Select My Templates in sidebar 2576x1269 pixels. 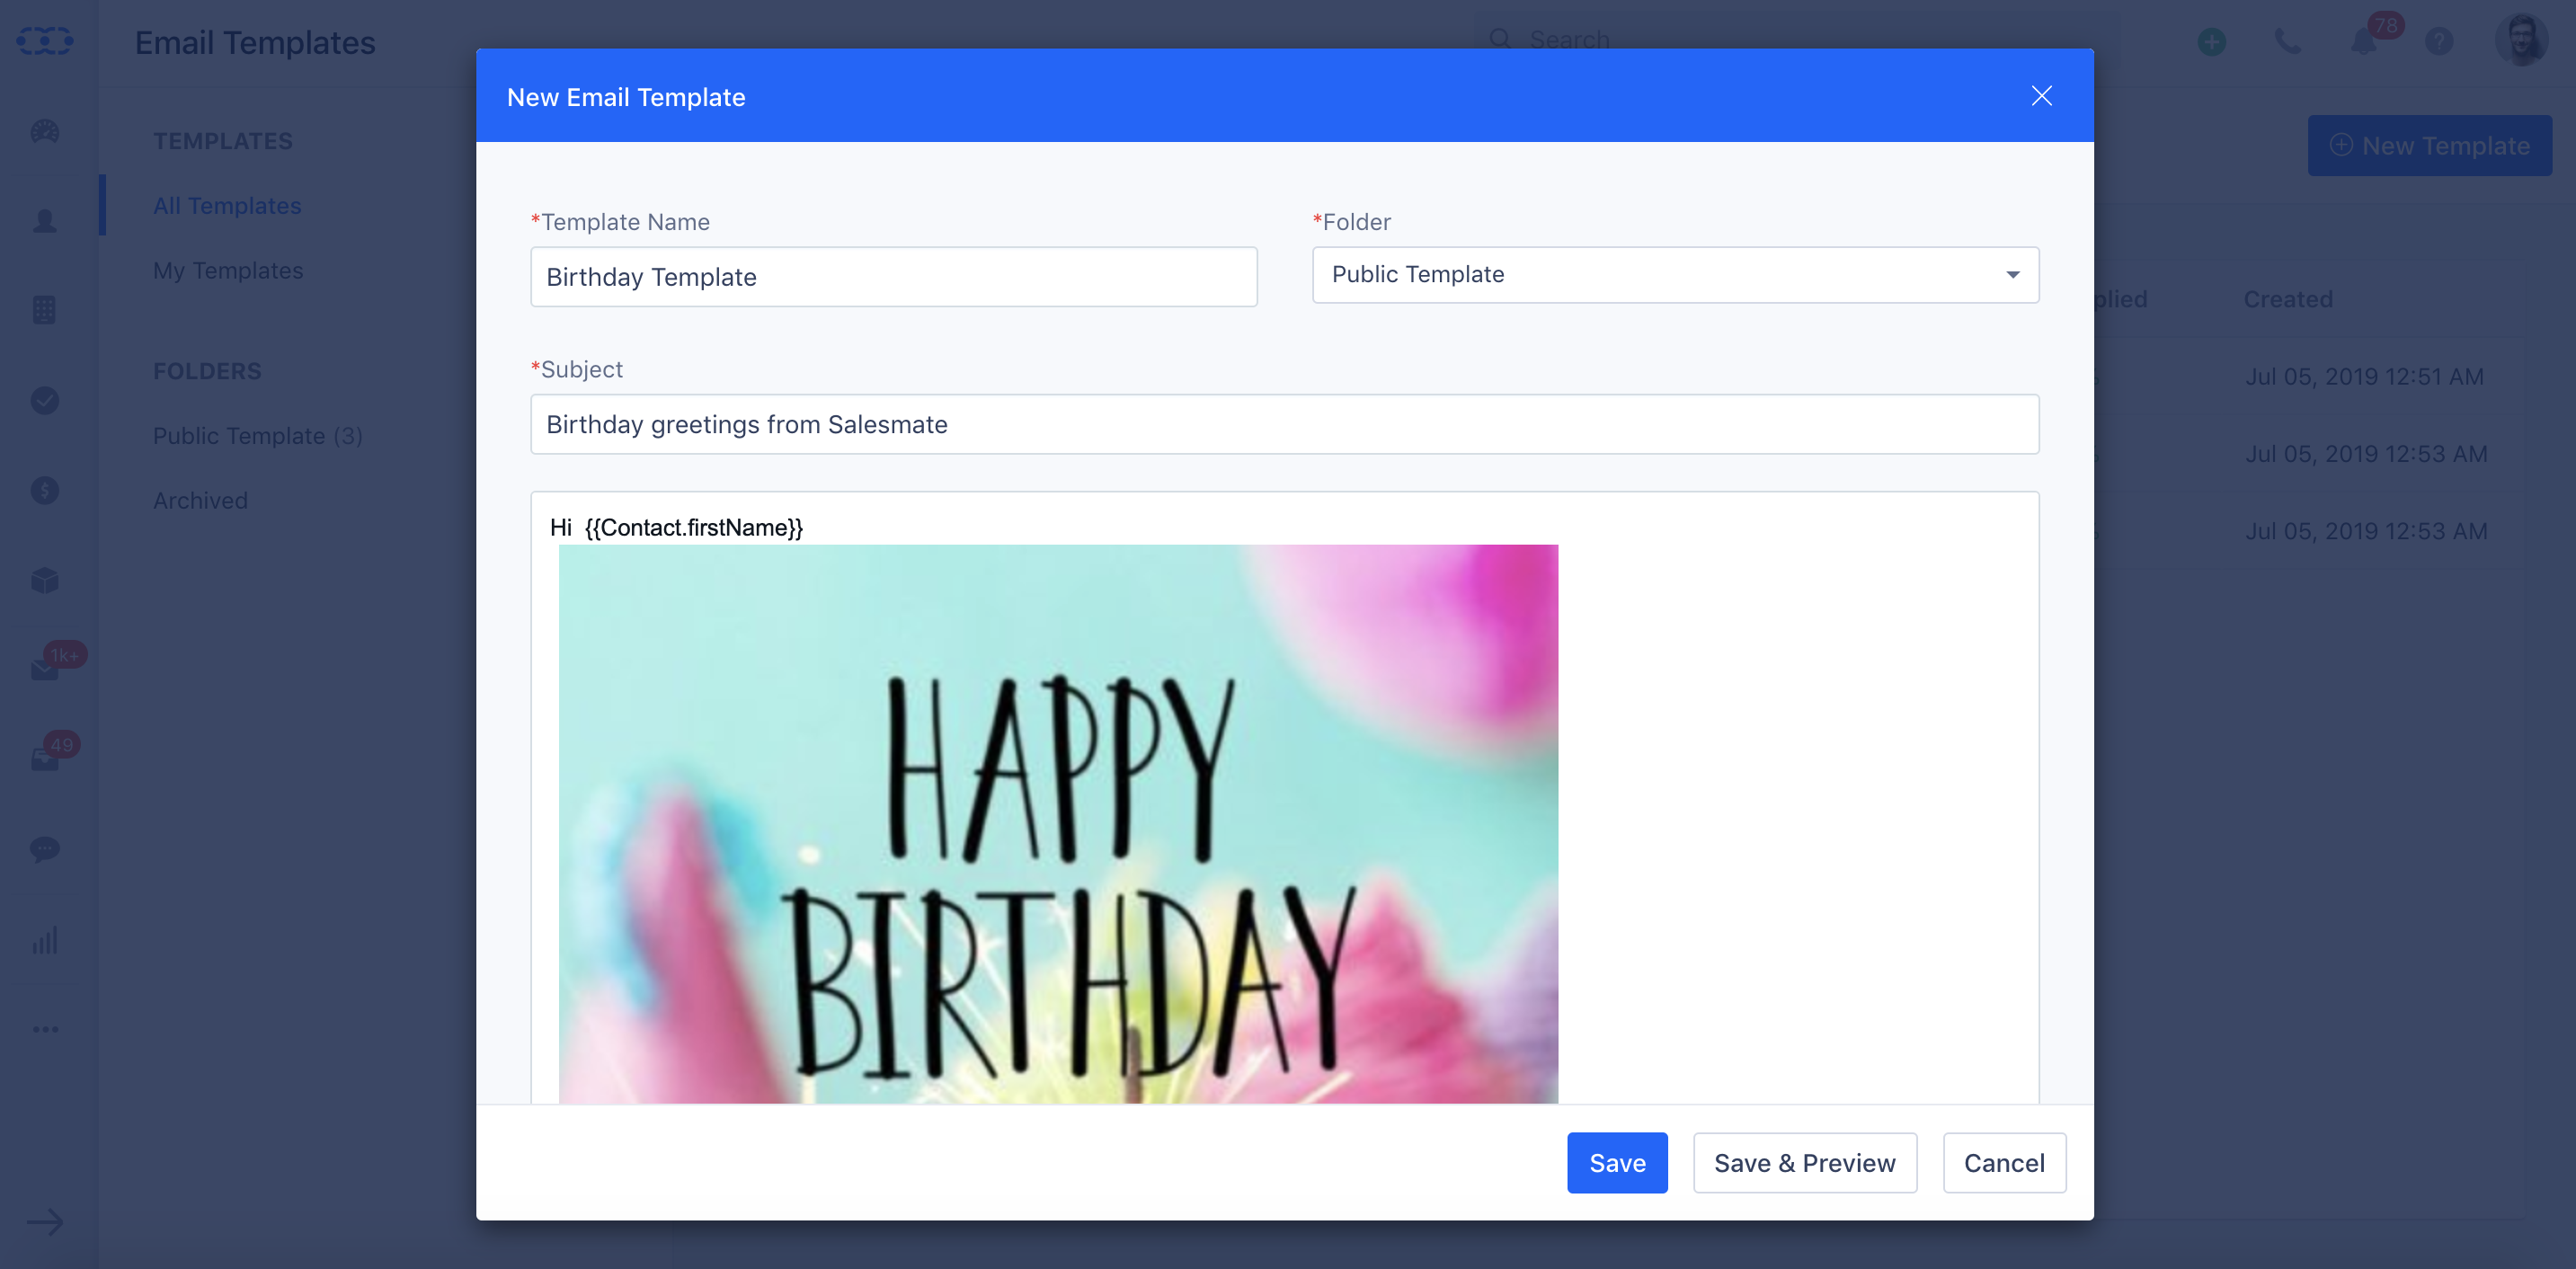[x=228, y=270]
